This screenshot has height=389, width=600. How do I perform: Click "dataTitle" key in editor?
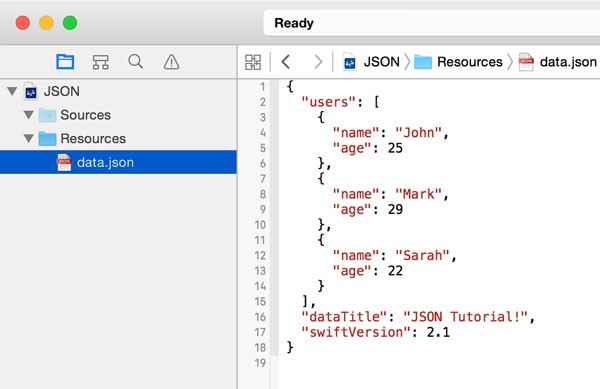click(345, 317)
